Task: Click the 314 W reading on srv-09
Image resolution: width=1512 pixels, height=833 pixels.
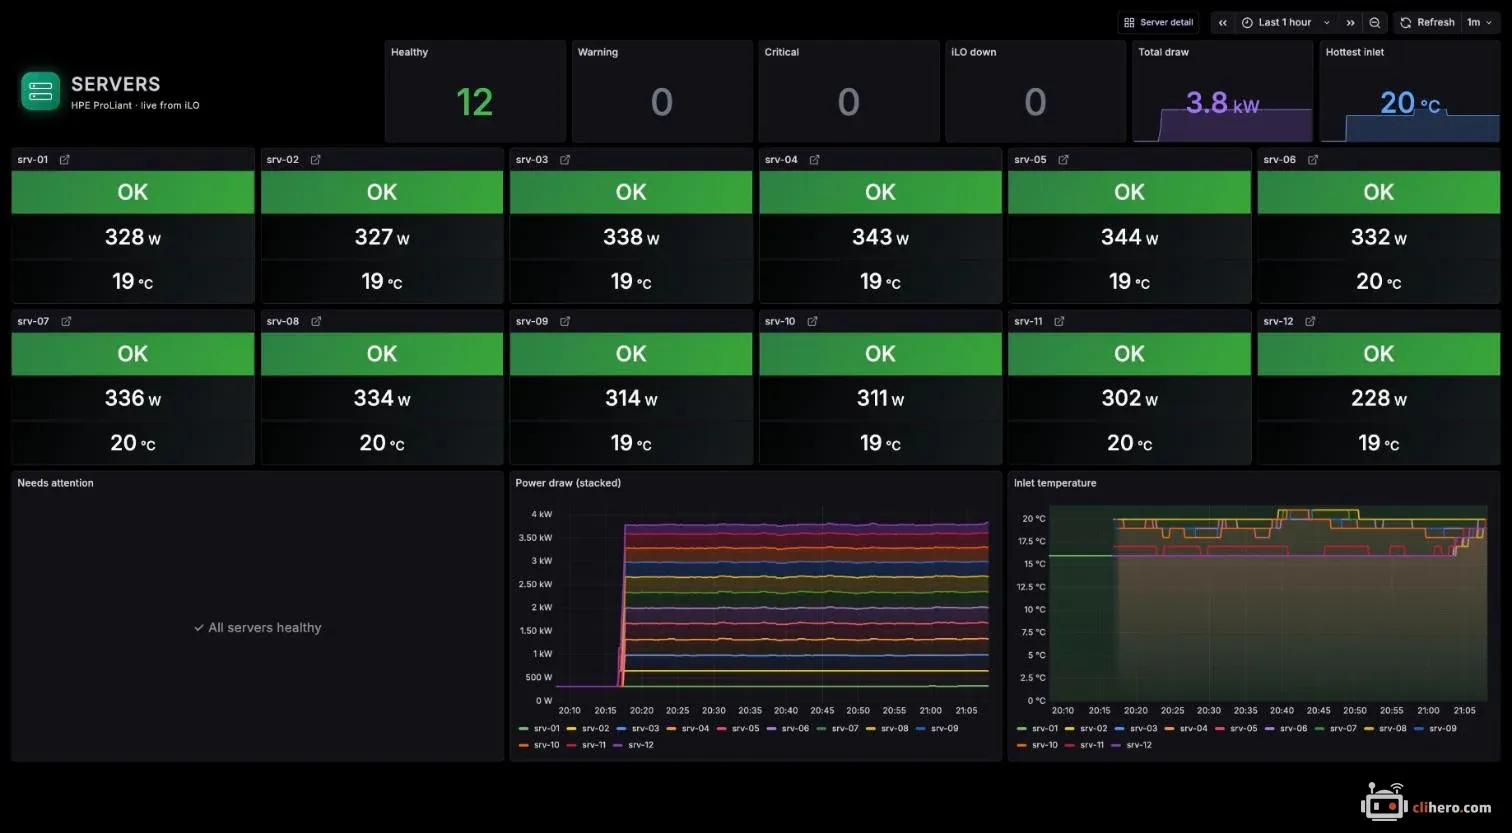Action: (631, 398)
